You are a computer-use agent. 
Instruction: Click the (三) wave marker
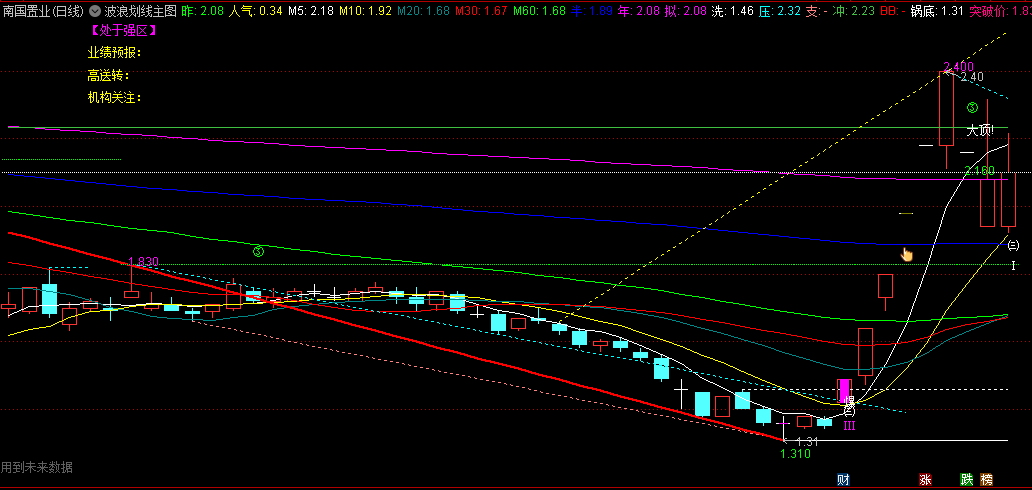coord(1014,246)
